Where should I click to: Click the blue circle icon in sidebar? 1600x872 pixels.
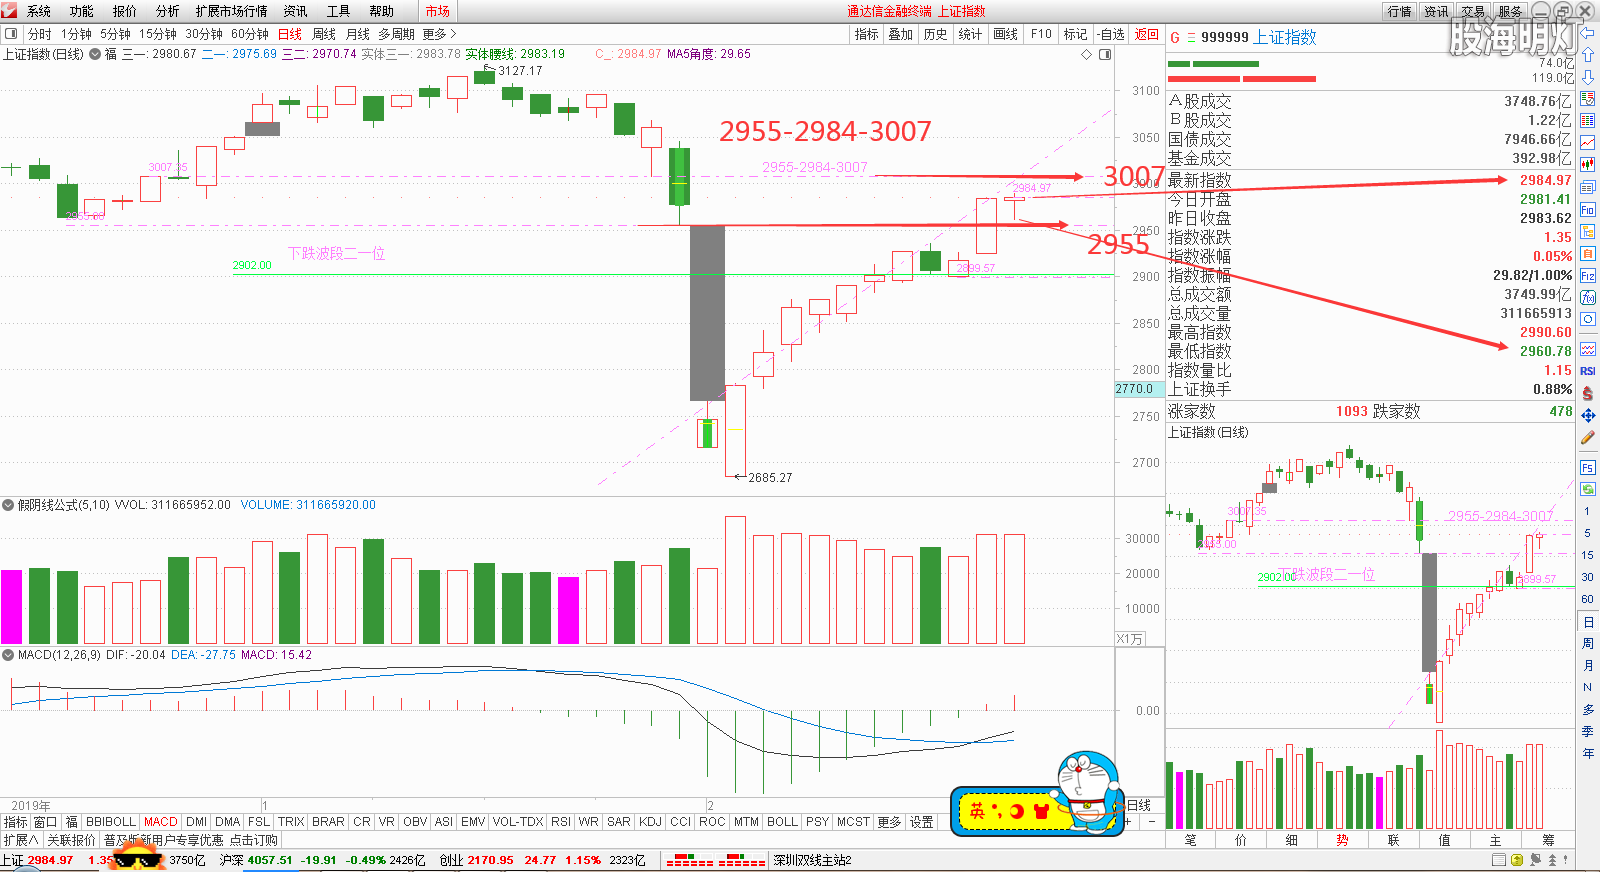1587,318
